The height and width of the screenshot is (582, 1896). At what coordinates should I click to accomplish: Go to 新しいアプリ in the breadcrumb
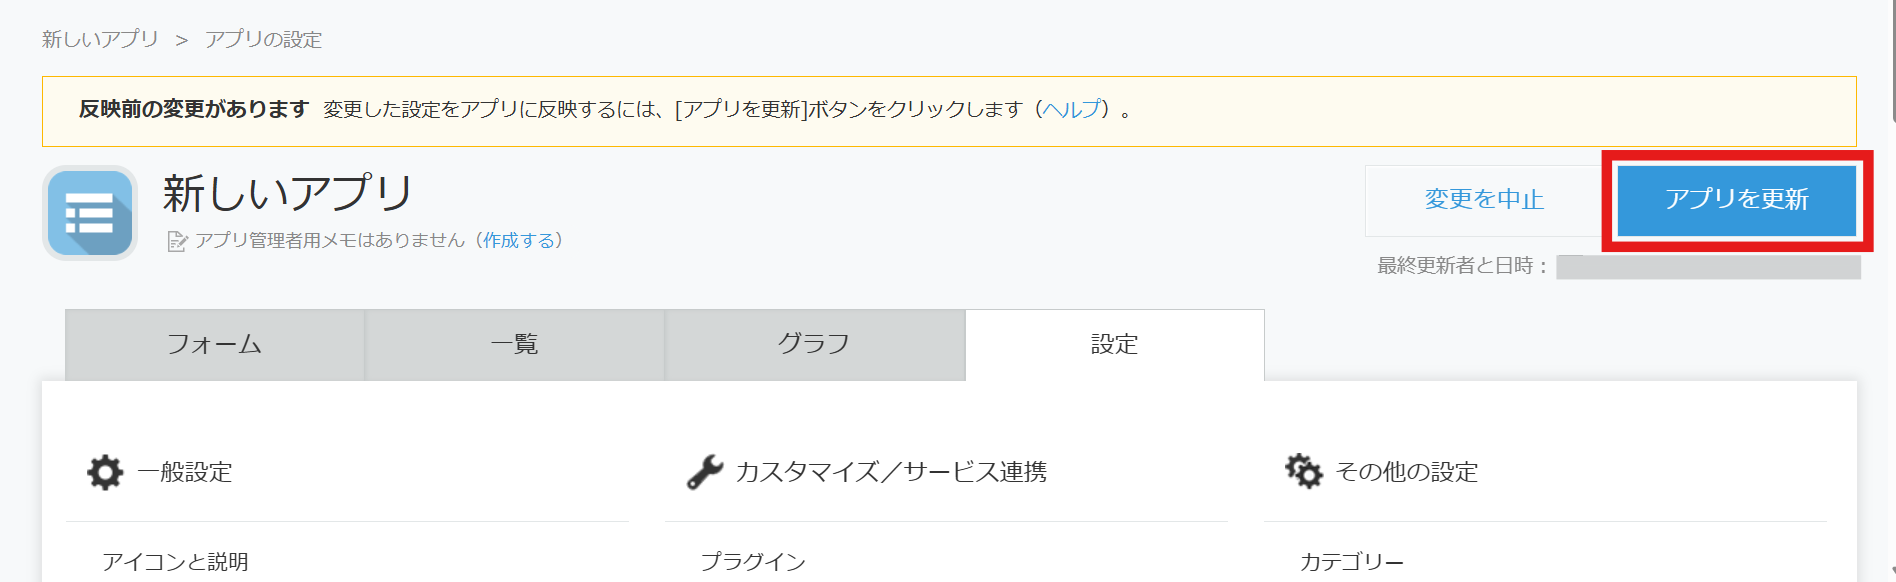pyautogui.click(x=100, y=39)
